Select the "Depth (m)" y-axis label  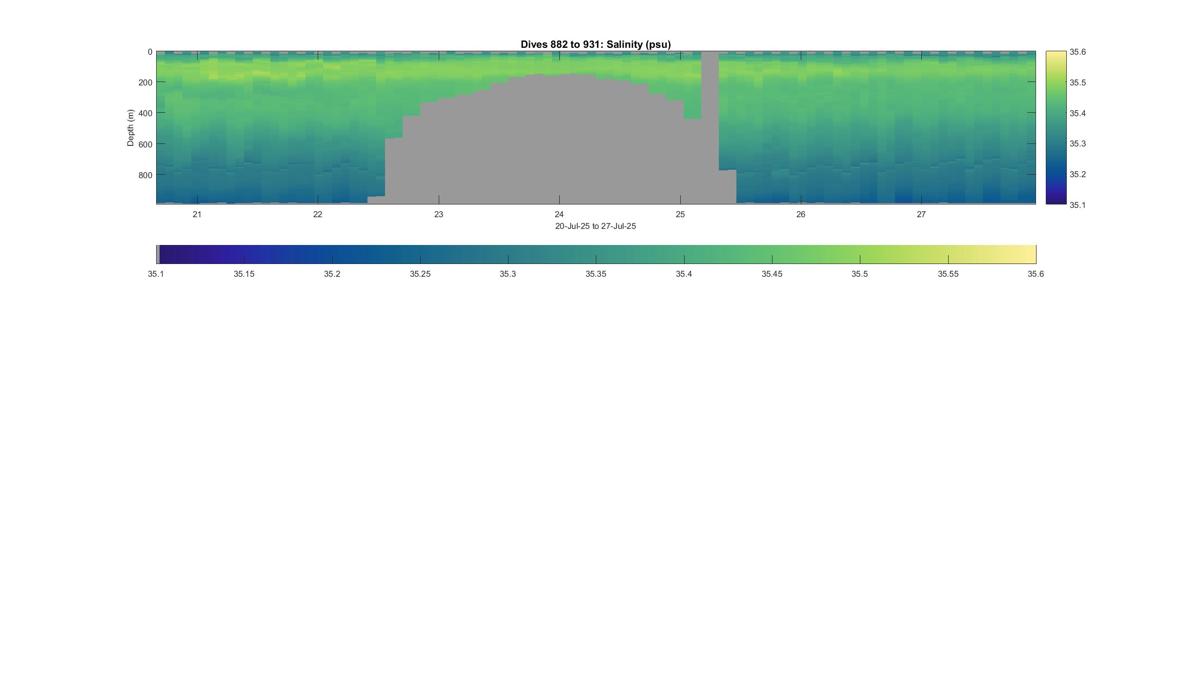(131, 128)
